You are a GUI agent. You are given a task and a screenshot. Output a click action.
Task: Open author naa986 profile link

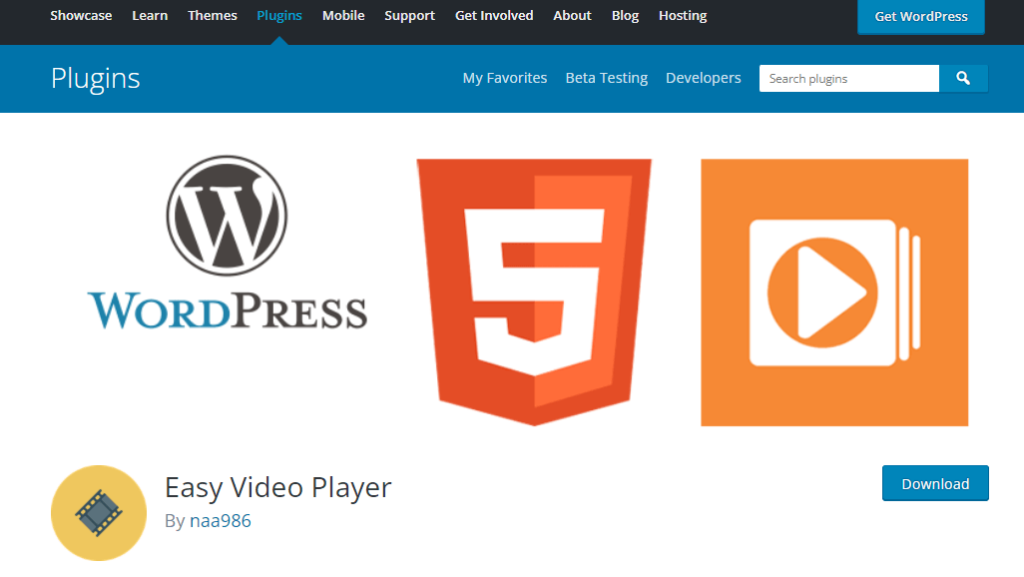(220, 521)
